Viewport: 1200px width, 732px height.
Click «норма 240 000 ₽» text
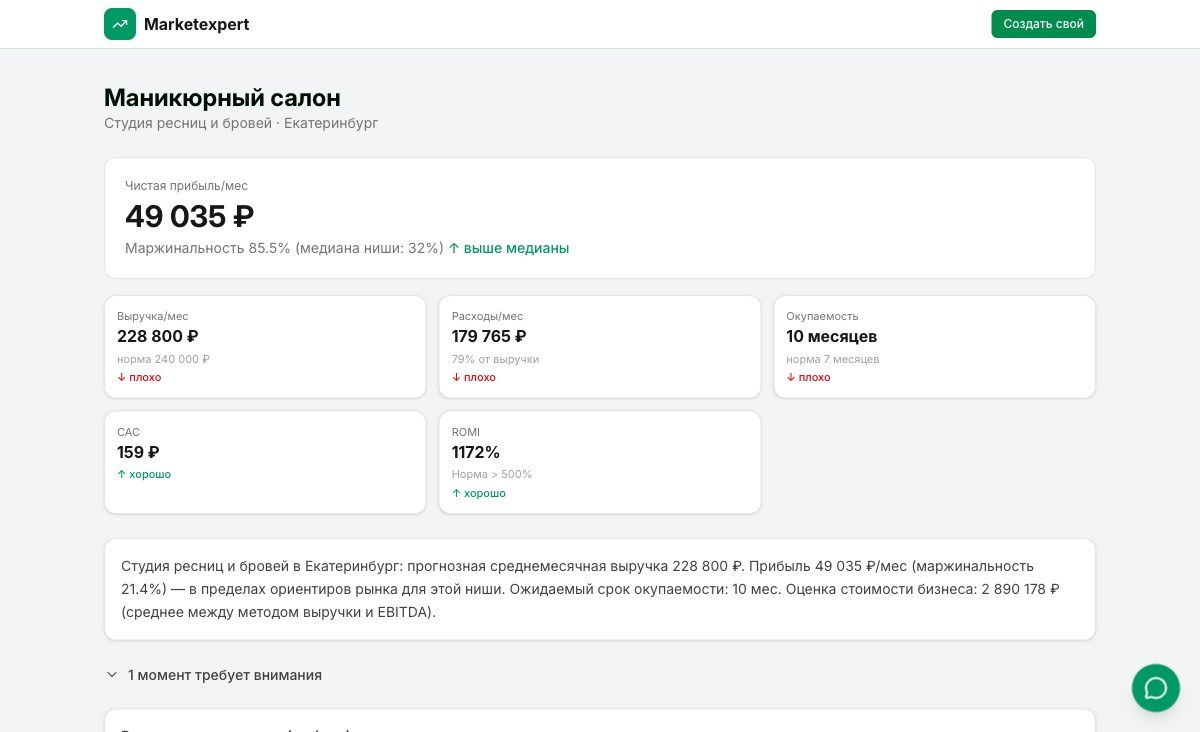pos(163,359)
